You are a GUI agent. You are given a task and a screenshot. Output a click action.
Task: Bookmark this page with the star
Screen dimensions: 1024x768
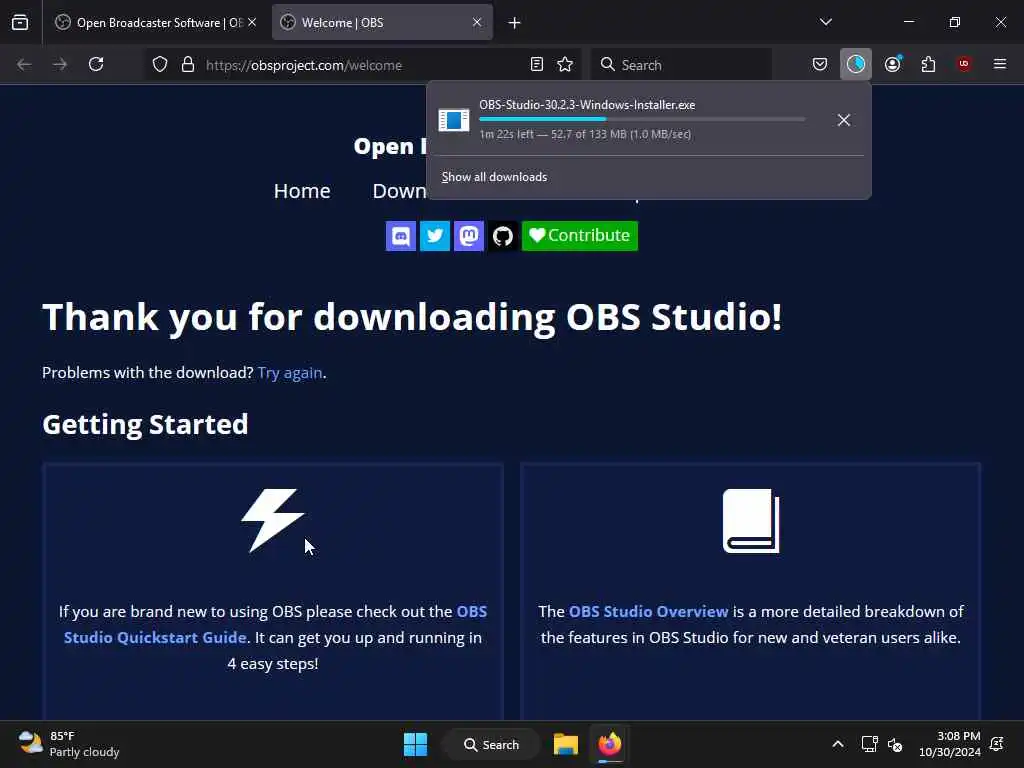(565, 64)
